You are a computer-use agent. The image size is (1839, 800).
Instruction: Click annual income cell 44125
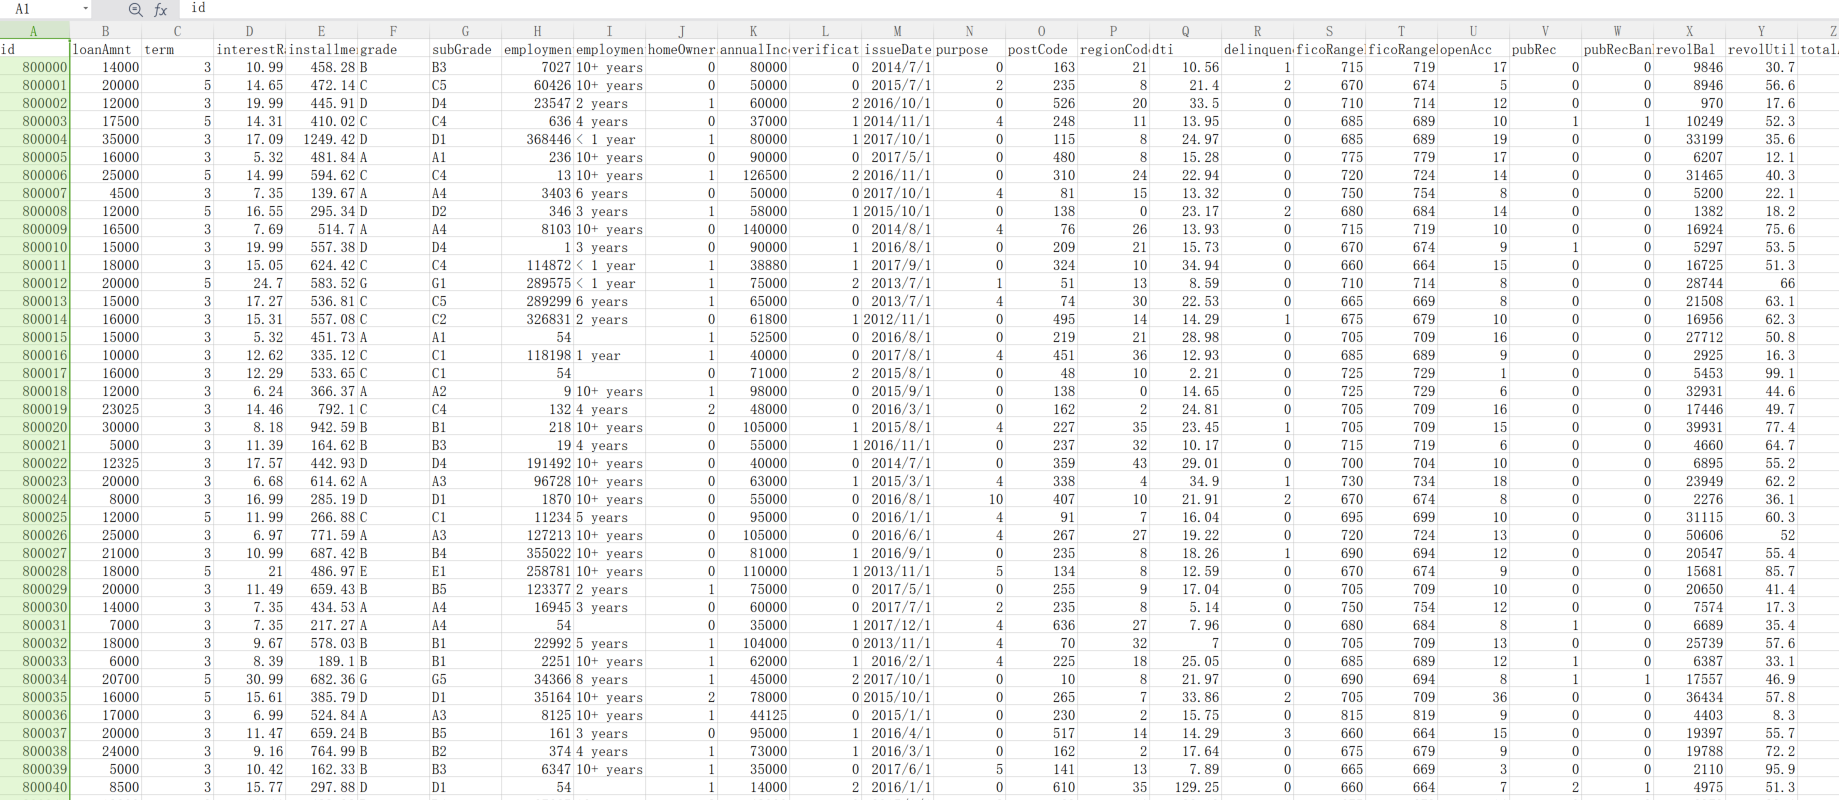[x=753, y=715]
